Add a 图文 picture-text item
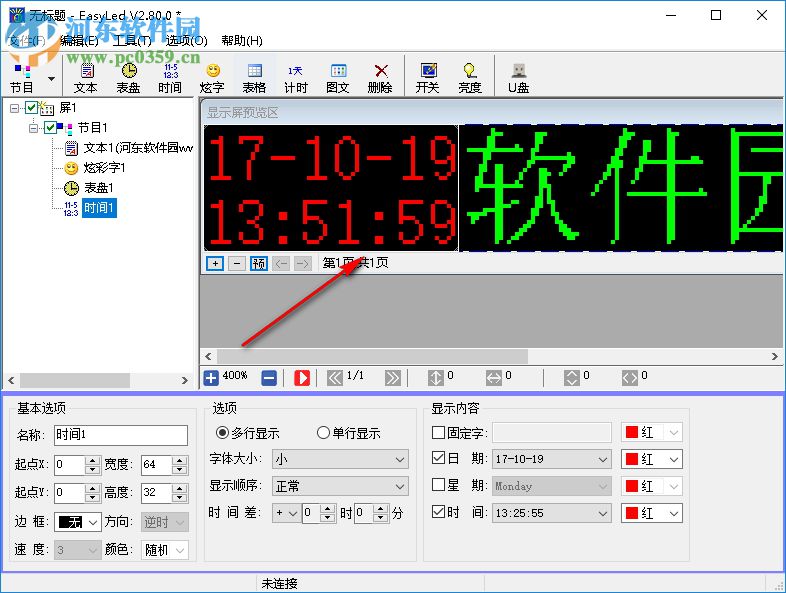Screen dimensions: 786x593 (338, 78)
